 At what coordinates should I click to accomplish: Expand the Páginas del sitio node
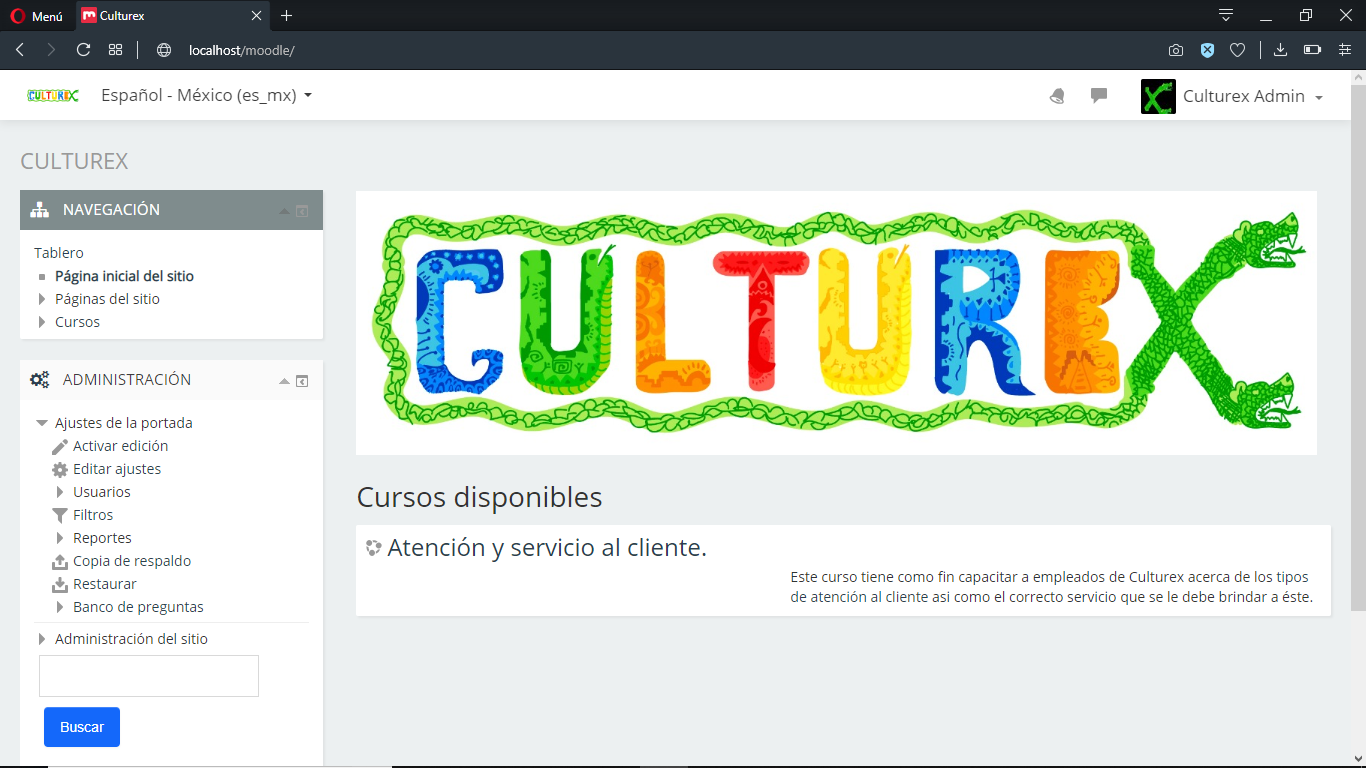coord(42,299)
